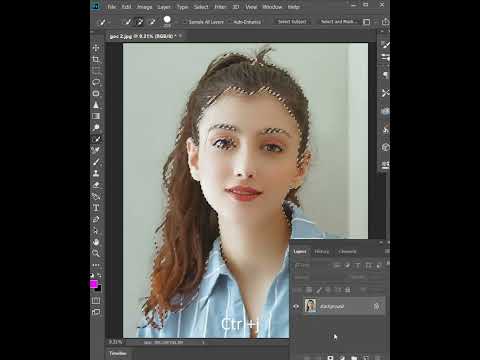Image resolution: width=480 pixels, height=360 pixels.
Task: Choose New Selection mode in options bar
Action: point(126,22)
